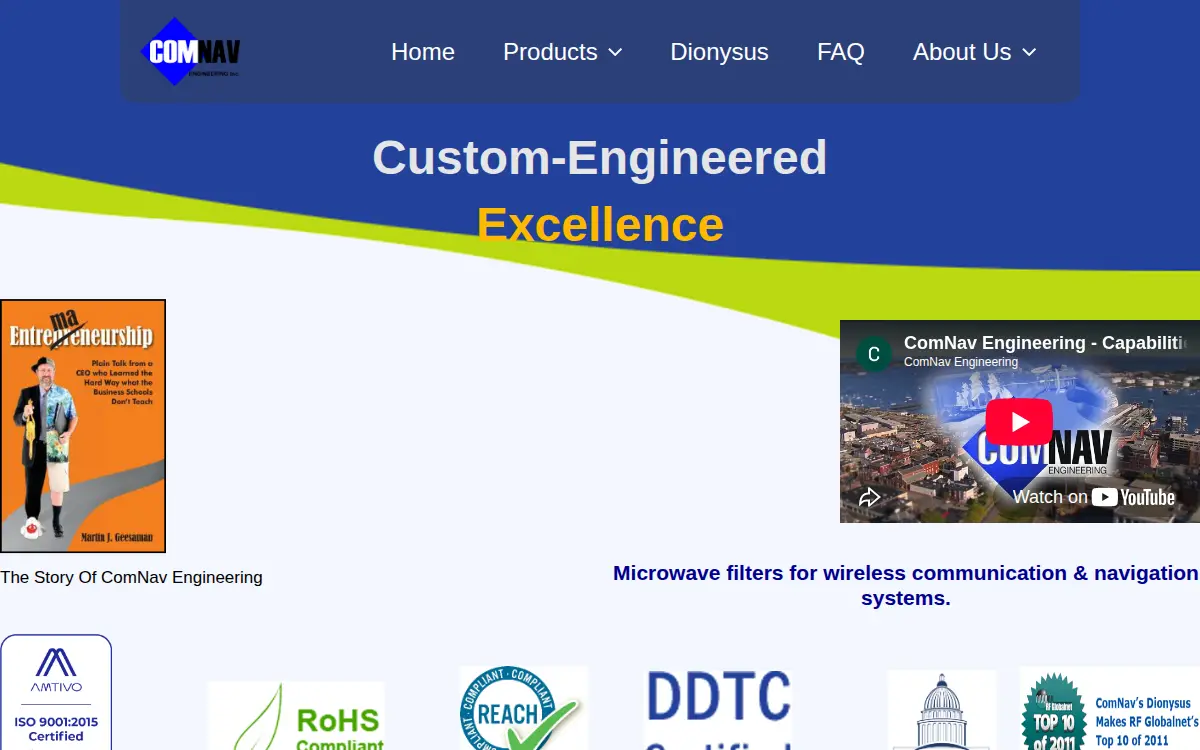The height and width of the screenshot is (750, 1200).
Task: Click the Microwave filters for wireless communication text
Action: tap(905, 585)
